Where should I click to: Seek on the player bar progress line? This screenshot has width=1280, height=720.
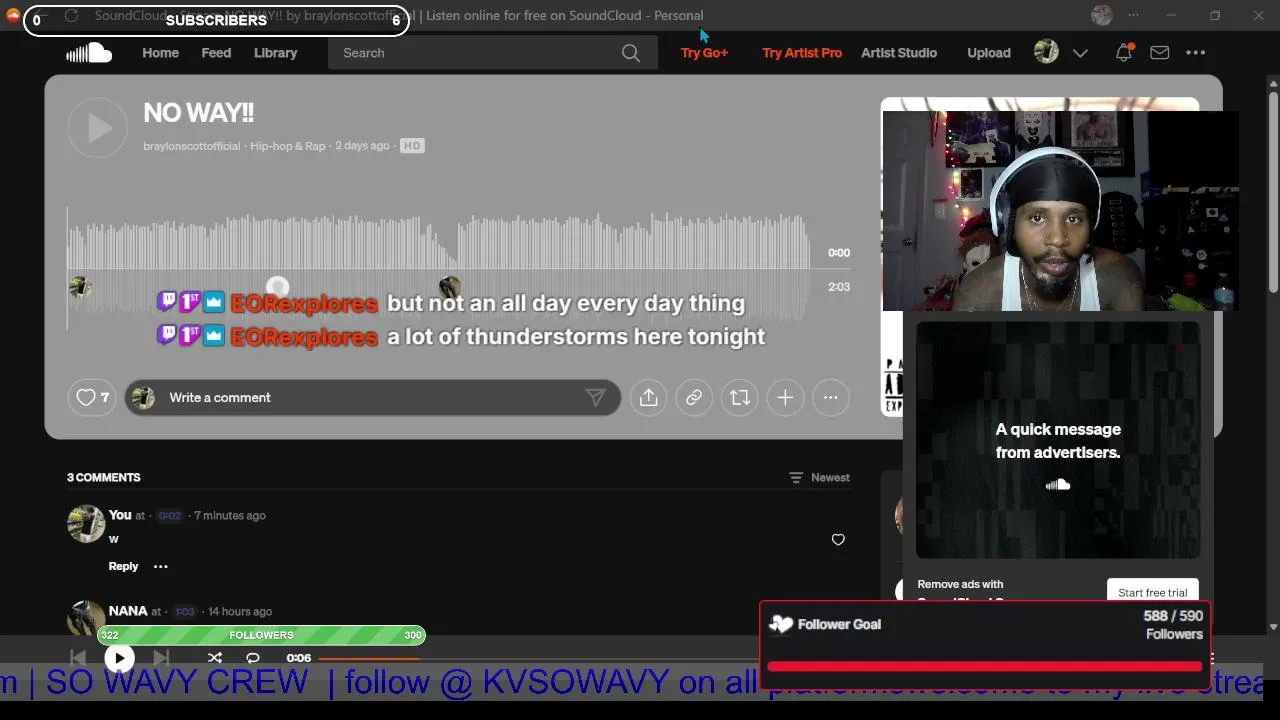[x=539, y=658]
